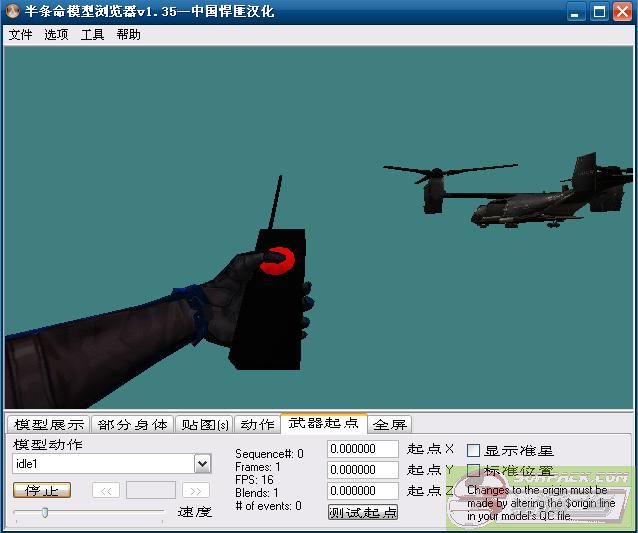This screenshot has width=638, height=533.
Task: Open the 工具 menu
Action: [92, 34]
